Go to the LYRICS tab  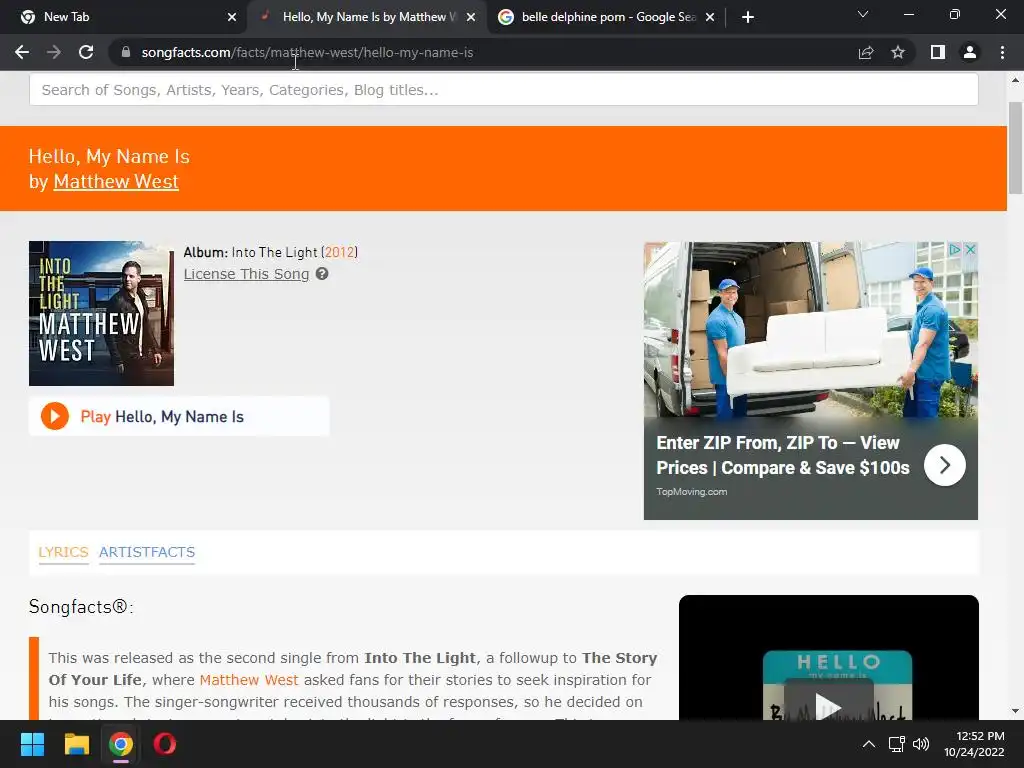point(63,552)
